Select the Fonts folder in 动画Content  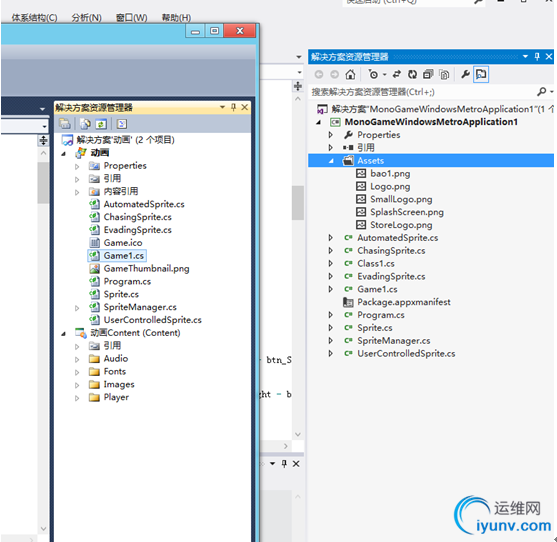point(115,372)
